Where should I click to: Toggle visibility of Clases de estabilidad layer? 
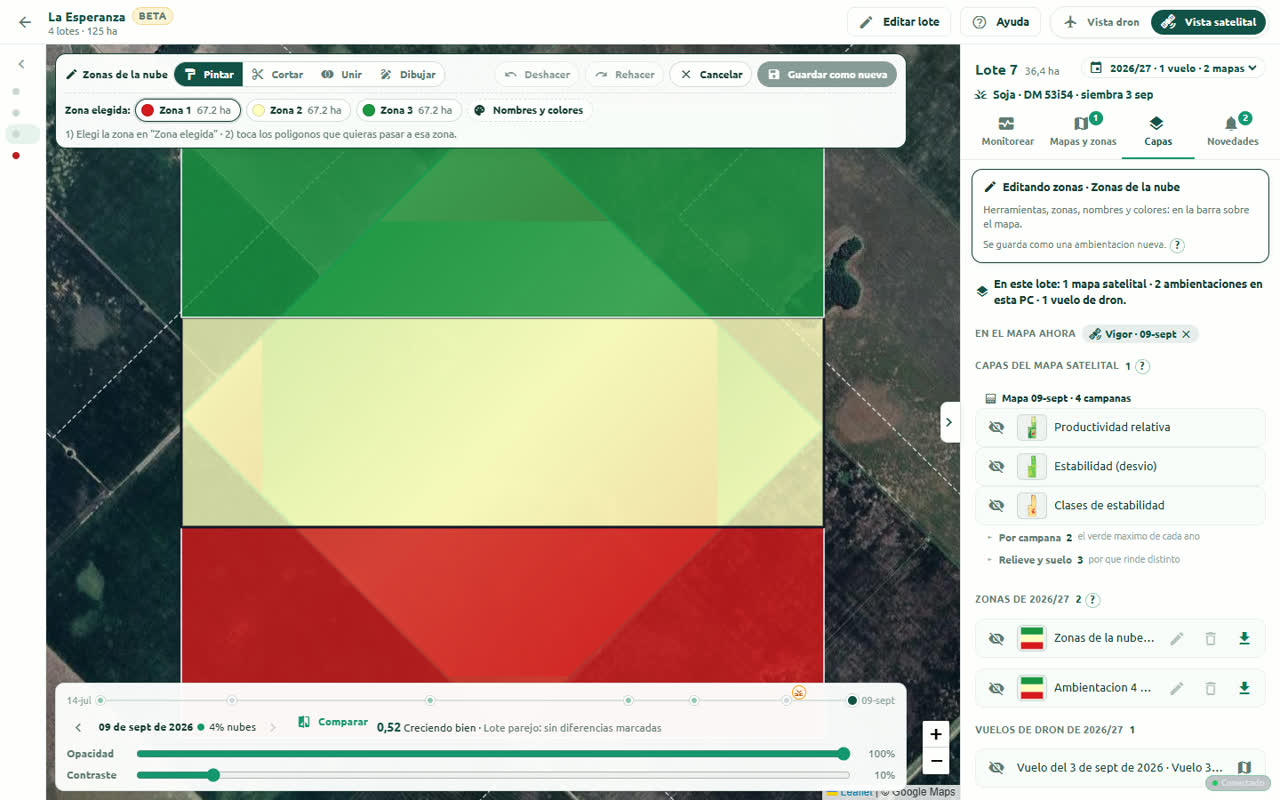click(995, 505)
